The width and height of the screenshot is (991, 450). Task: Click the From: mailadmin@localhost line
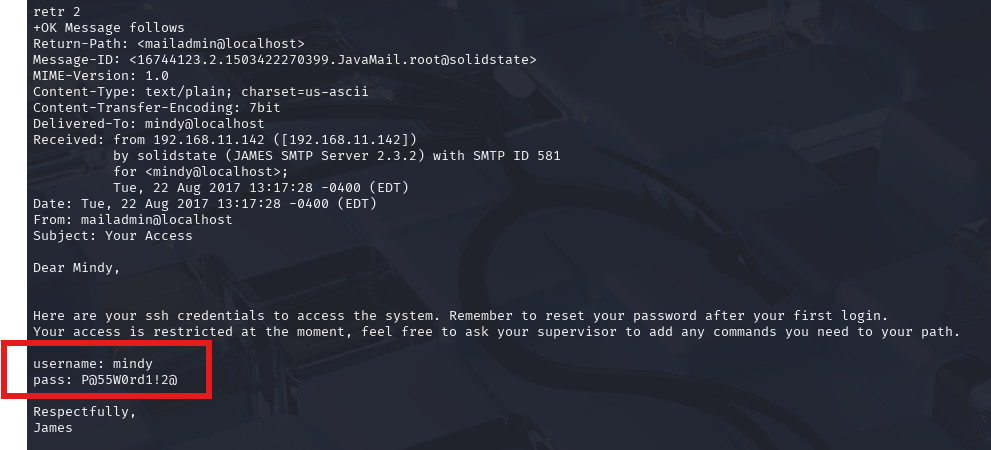coord(133,220)
